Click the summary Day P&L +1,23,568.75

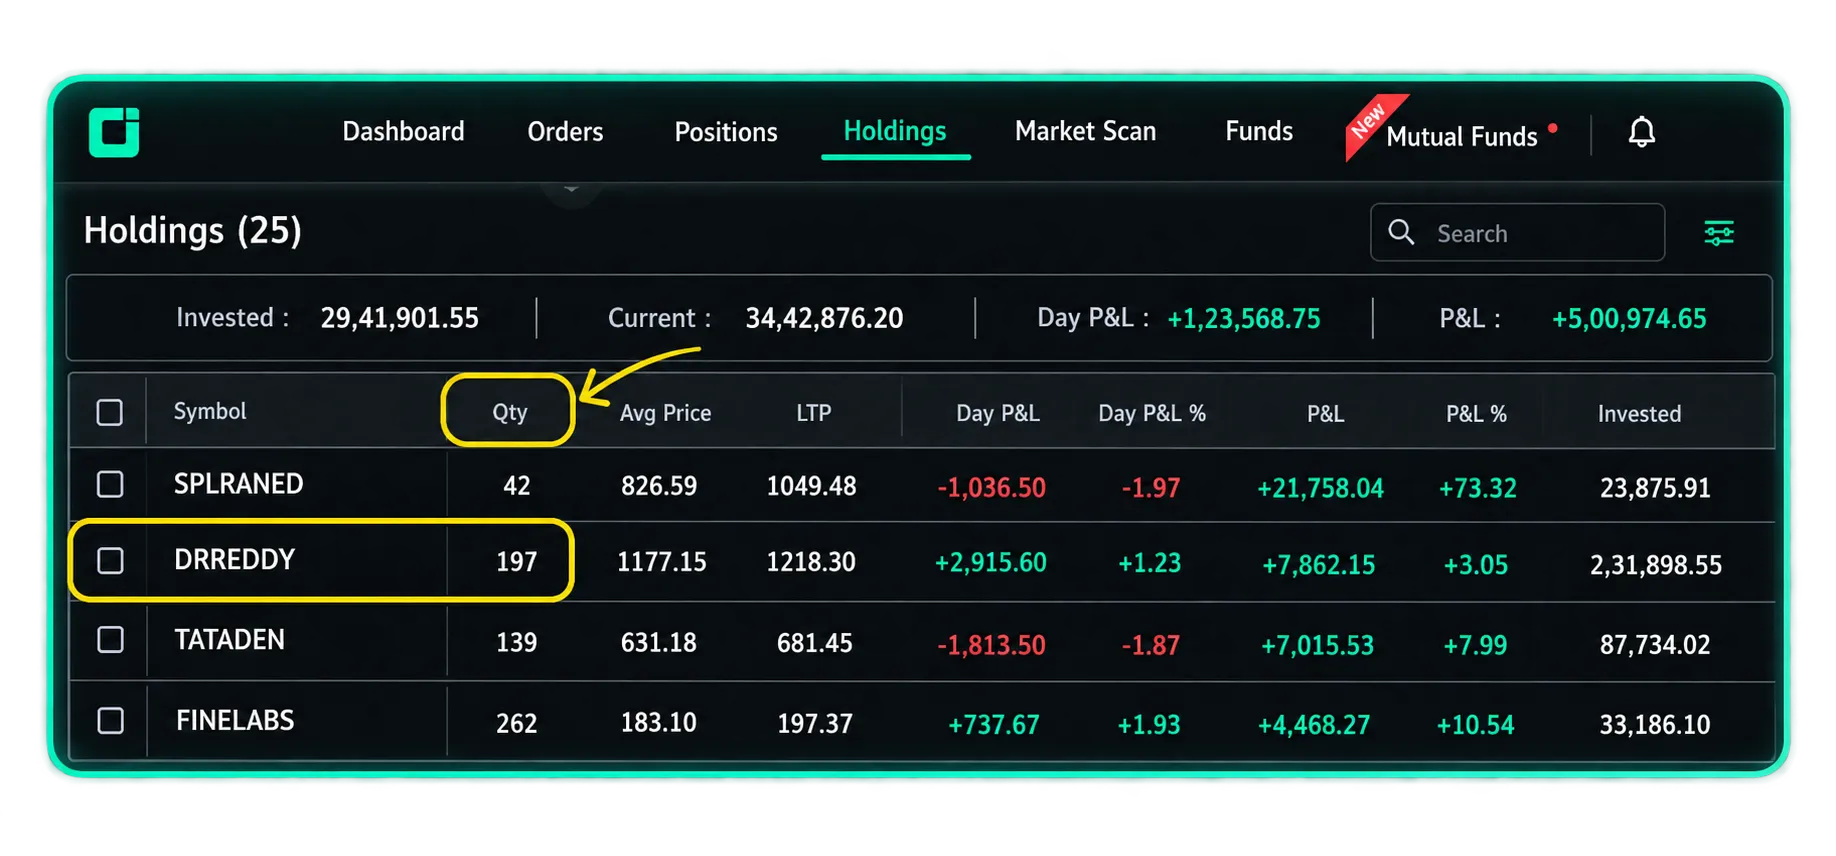1243,319
